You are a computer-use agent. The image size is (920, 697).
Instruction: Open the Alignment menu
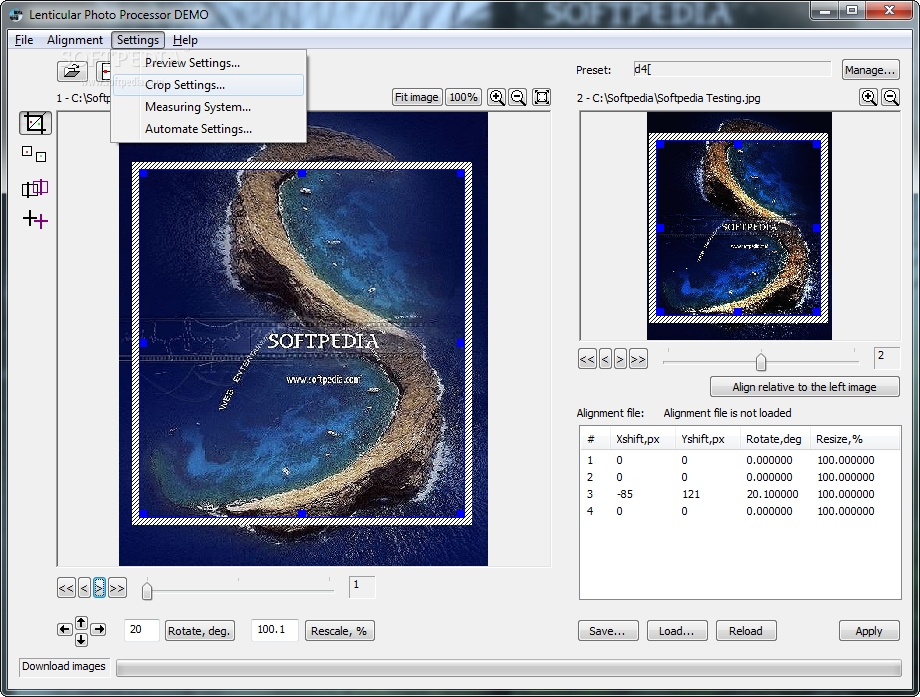click(x=75, y=40)
